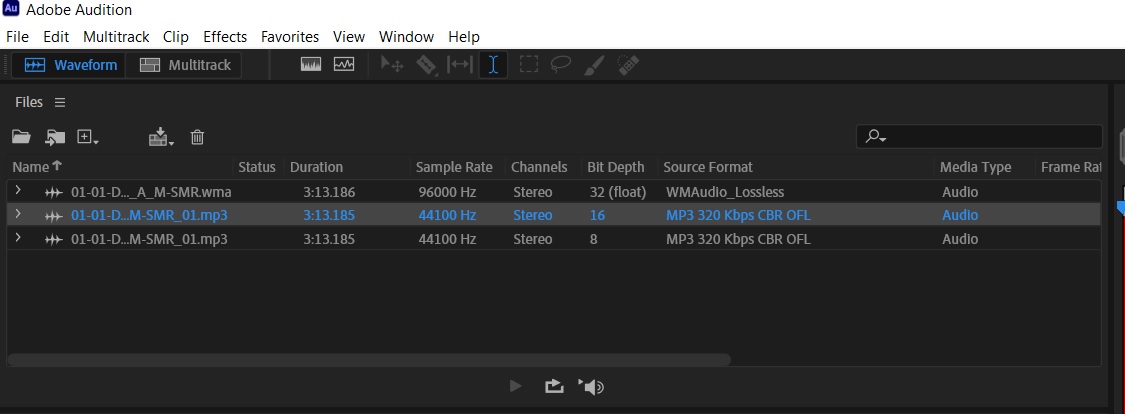Toggle Auto-Play speaker button
The width and height of the screenshot is (1125, 414).
592,386
